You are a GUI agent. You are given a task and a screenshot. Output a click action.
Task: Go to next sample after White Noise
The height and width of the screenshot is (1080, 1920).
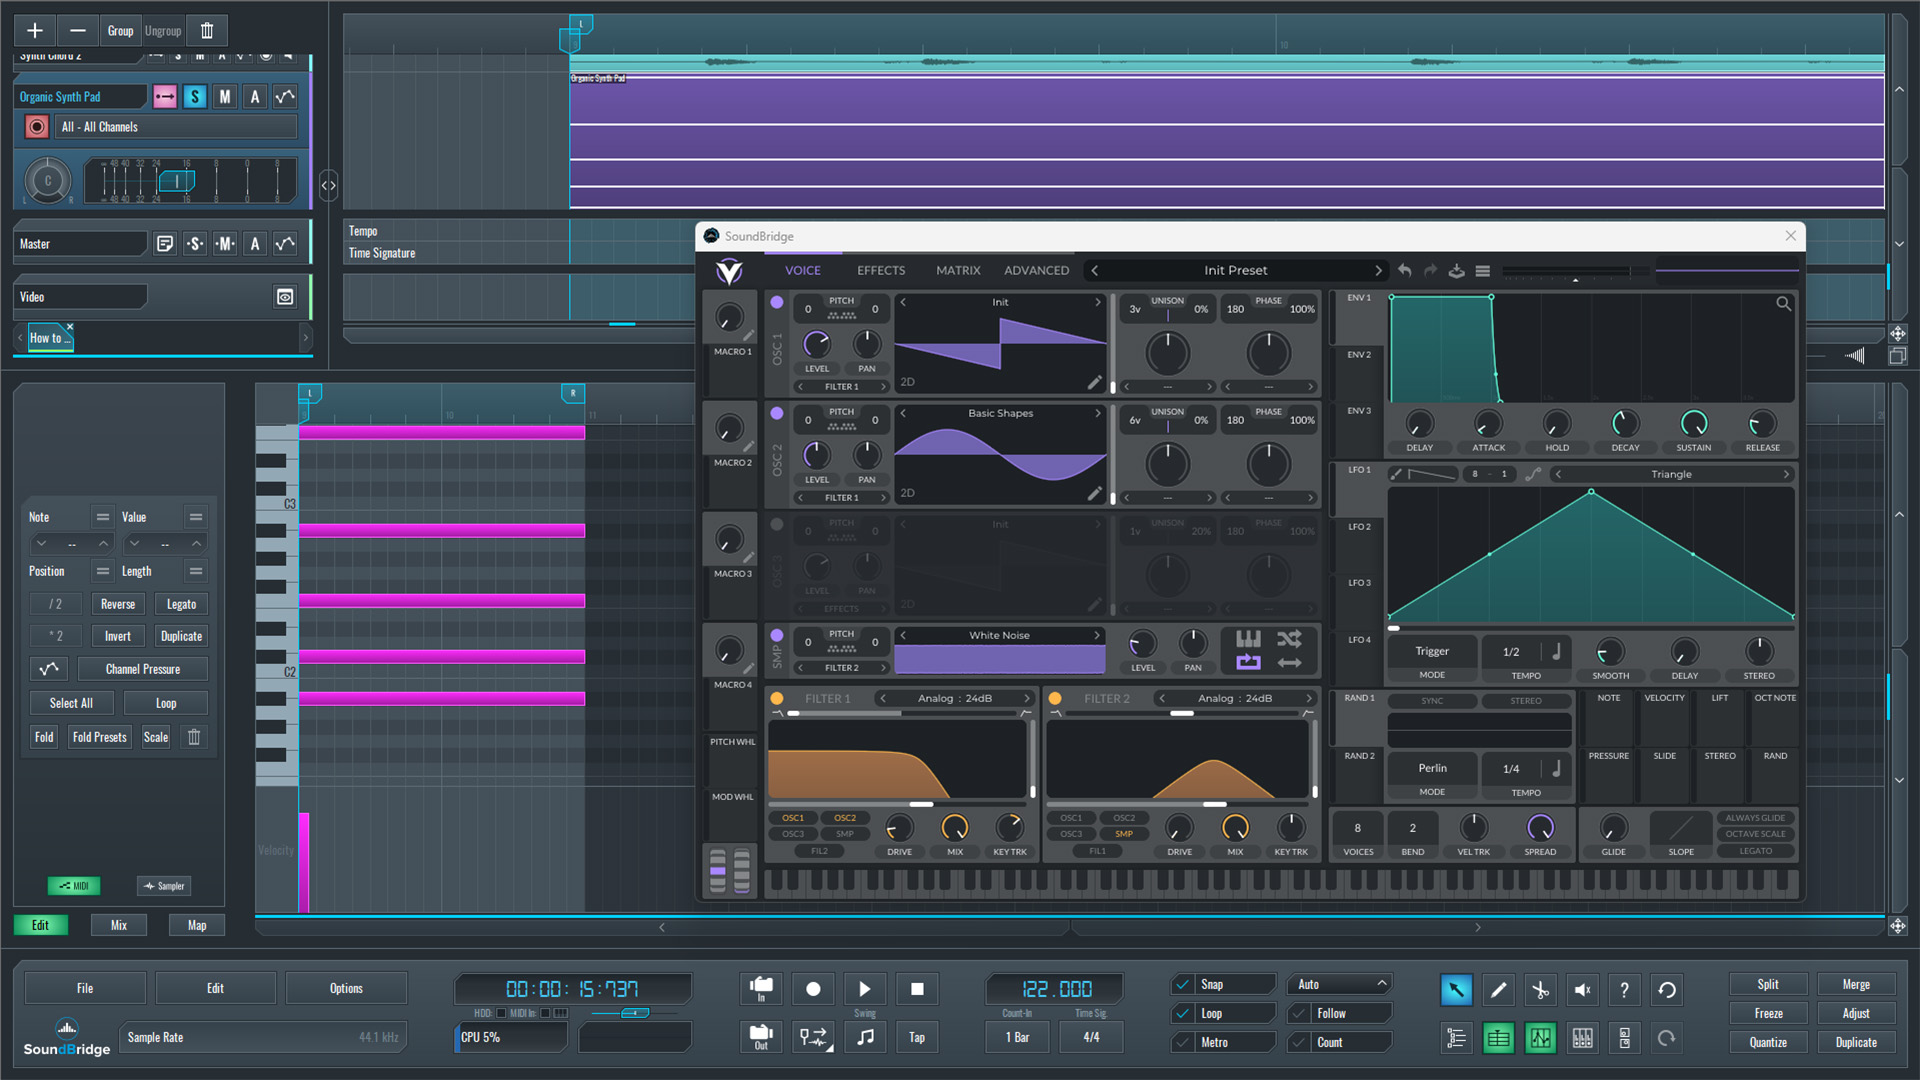click(1097, 635)
